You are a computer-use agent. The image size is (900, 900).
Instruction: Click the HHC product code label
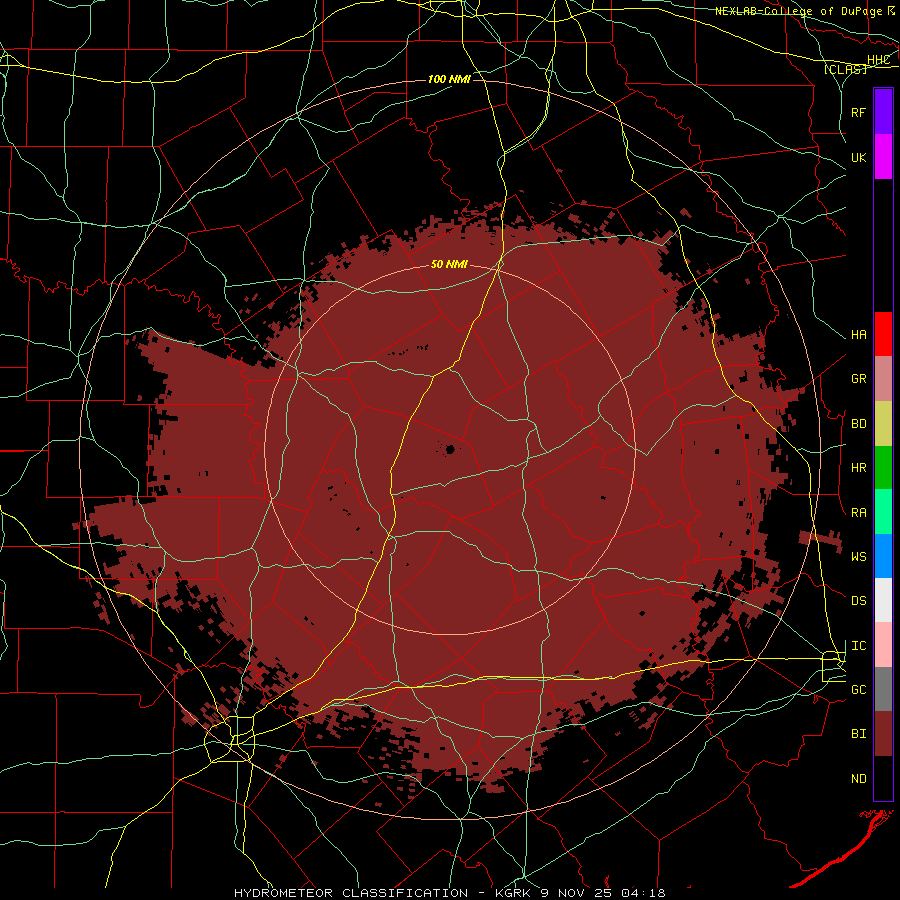878,60
